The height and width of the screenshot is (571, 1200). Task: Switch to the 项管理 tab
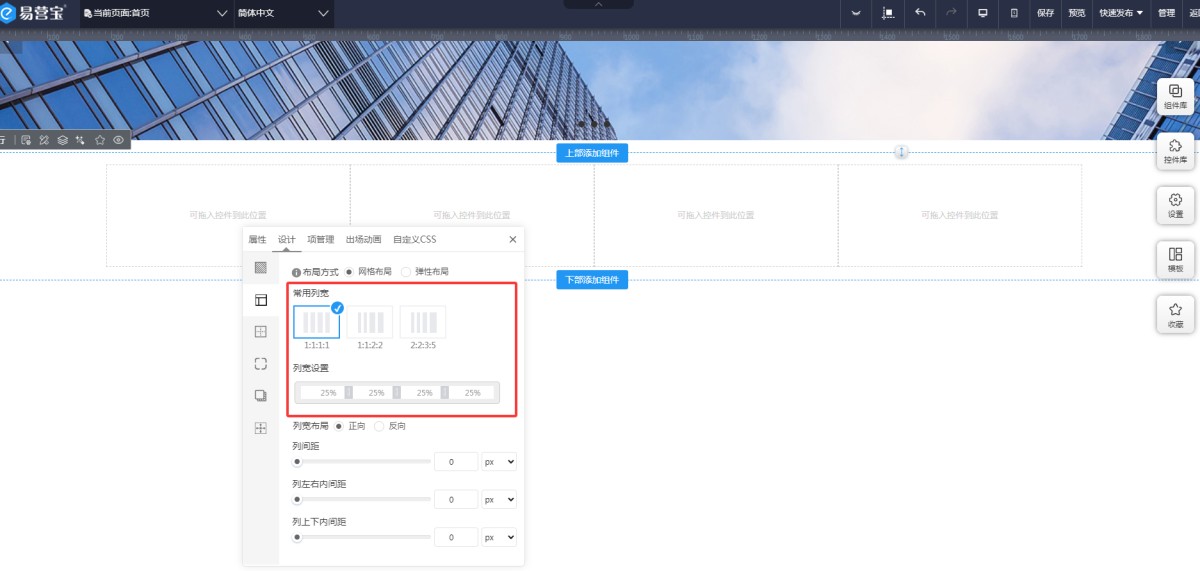tap(320, 239)
